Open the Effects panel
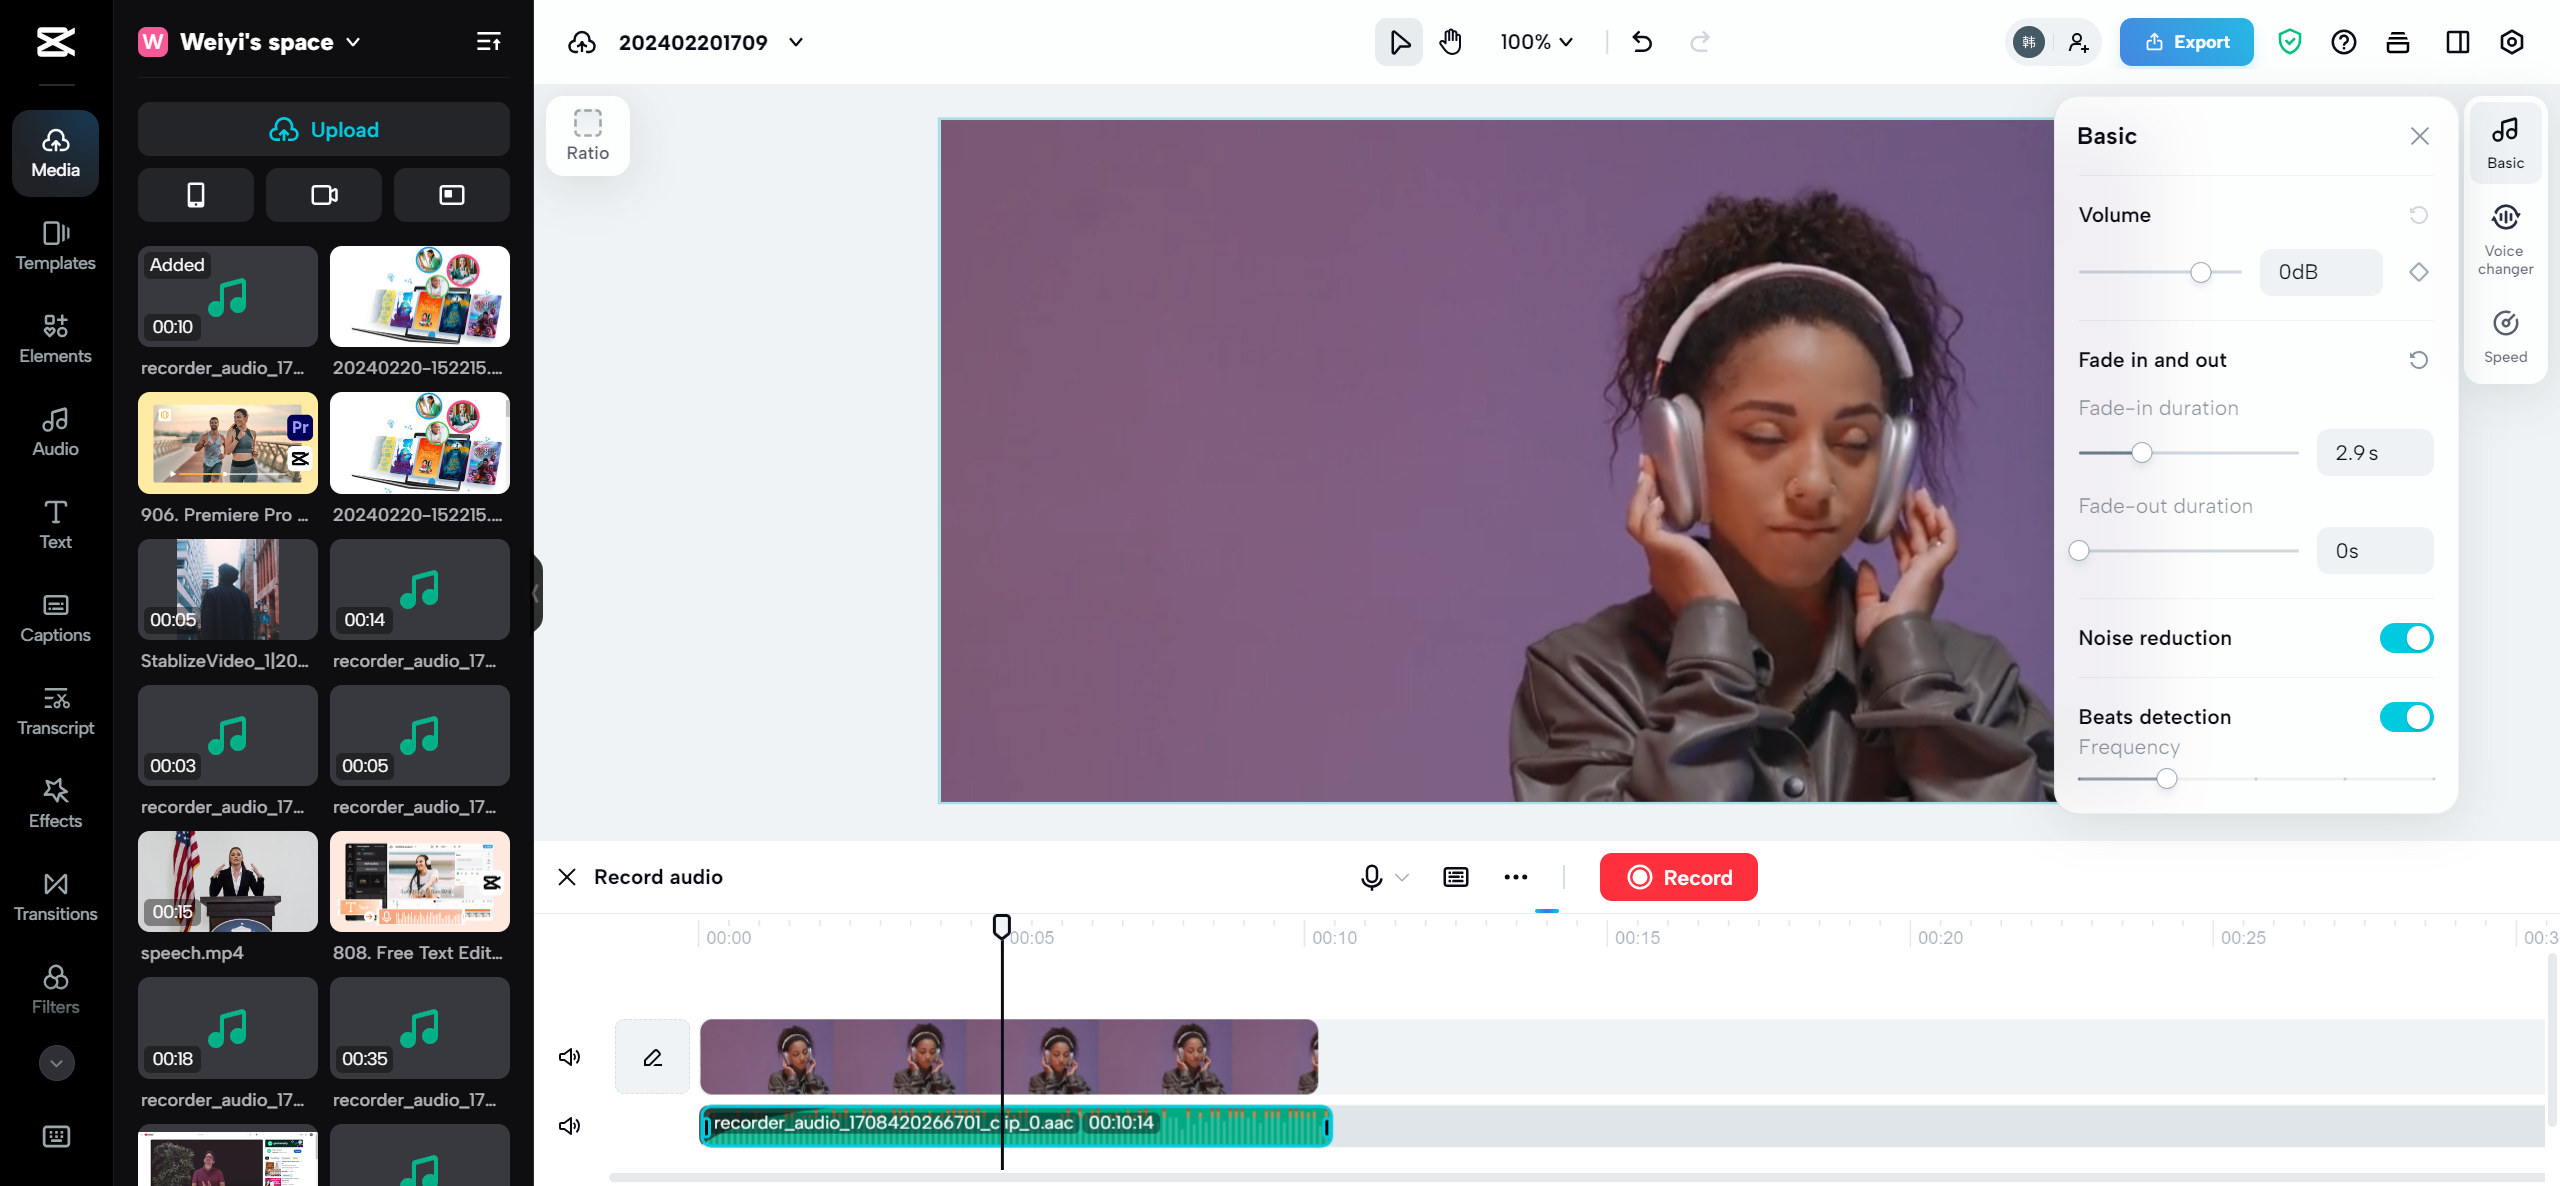 pos(55,803)
